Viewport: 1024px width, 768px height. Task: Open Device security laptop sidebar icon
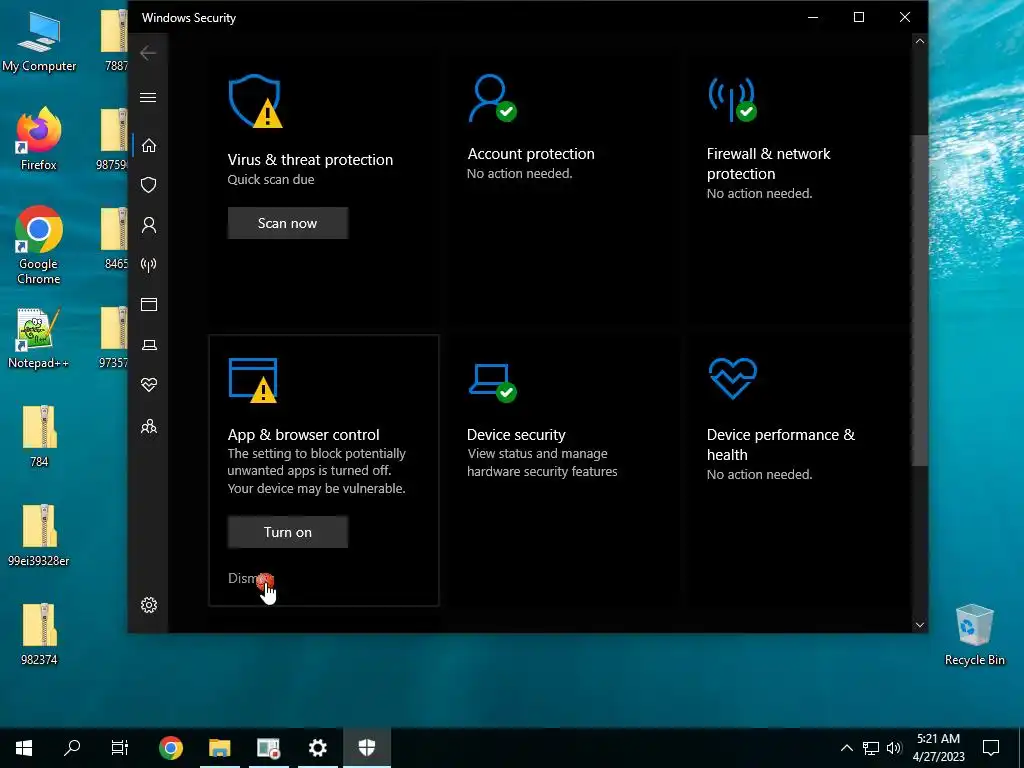tap(149, 345)
